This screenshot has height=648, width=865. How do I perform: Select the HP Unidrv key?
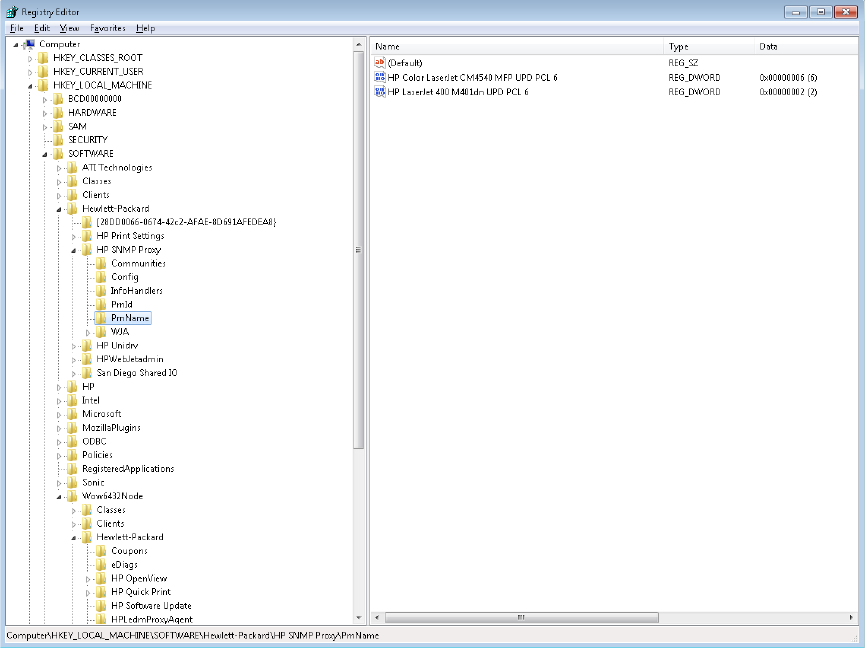click(x=117, y=346)
